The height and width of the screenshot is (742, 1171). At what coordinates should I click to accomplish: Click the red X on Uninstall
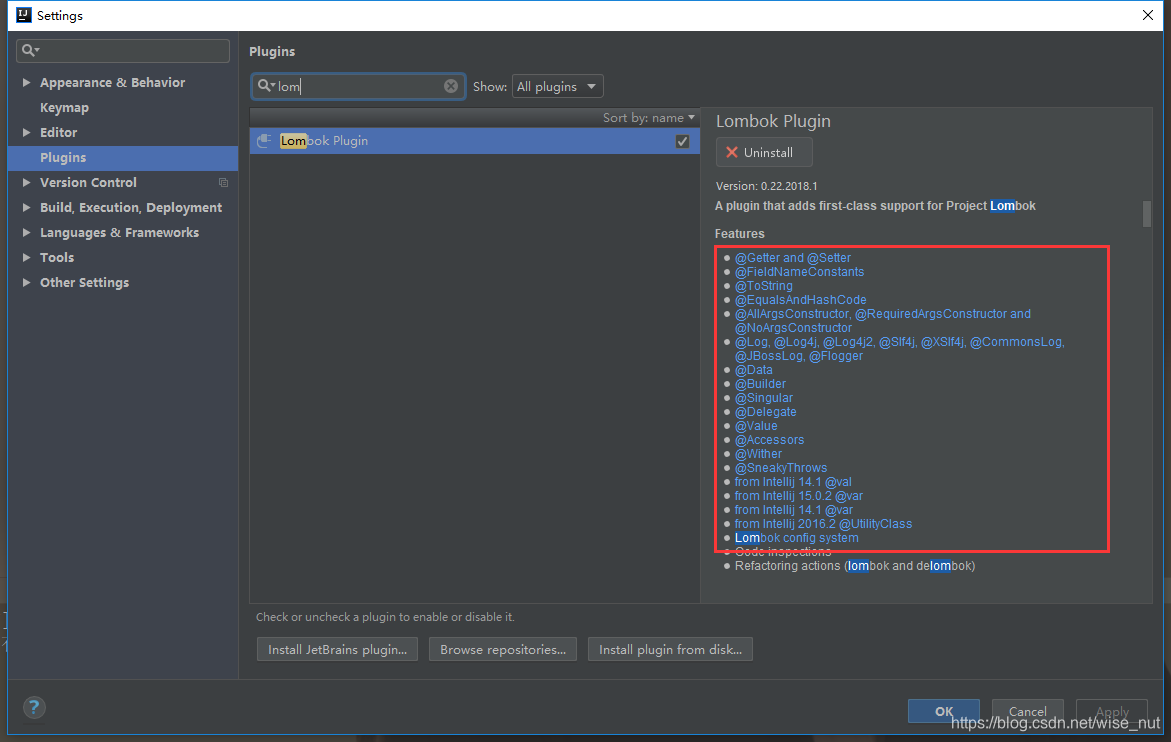tap(732, 152)
